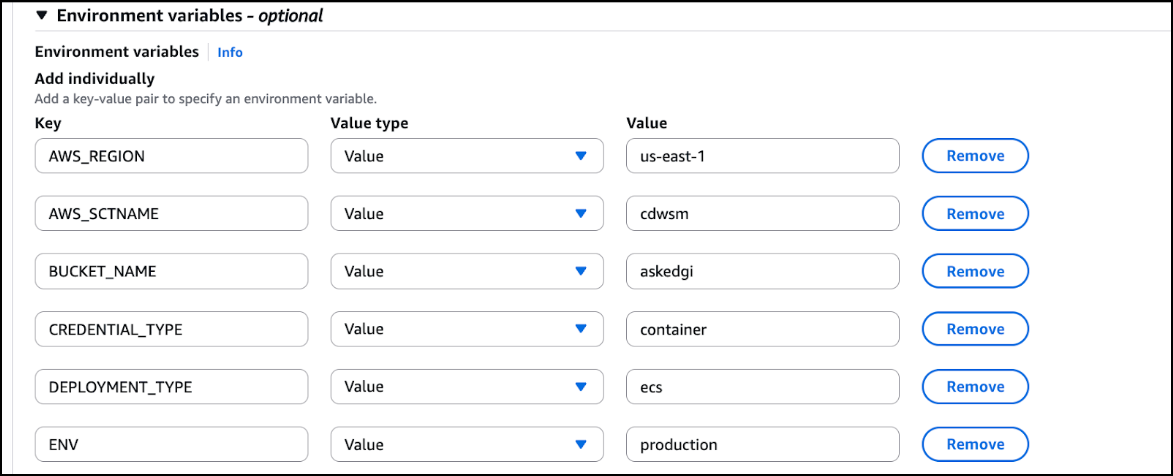1173x476 pixels.
Task: Open Value type dropdown for BUCKET_NAME
Action: click(467, 271)
